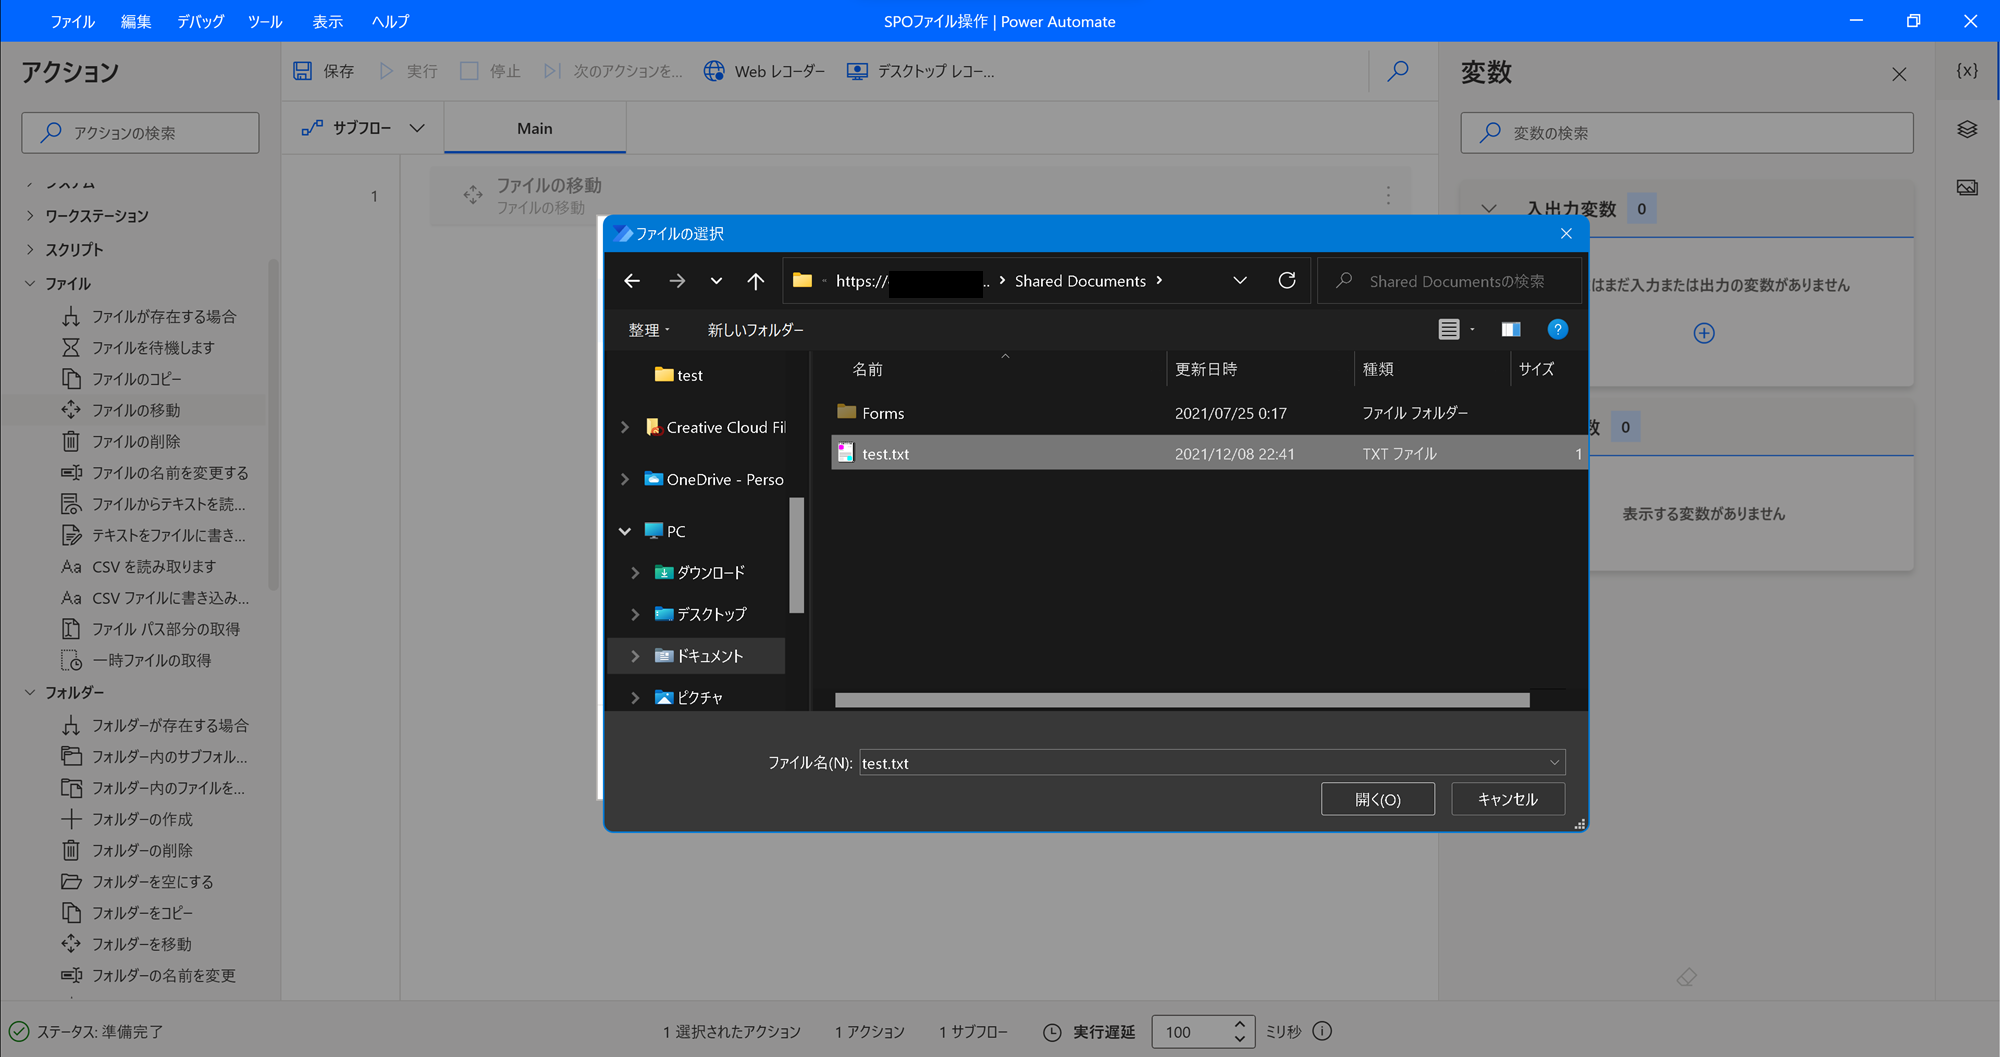2000x1057 pixels.
Task: Go up one folder level
Action: [756, 281]
